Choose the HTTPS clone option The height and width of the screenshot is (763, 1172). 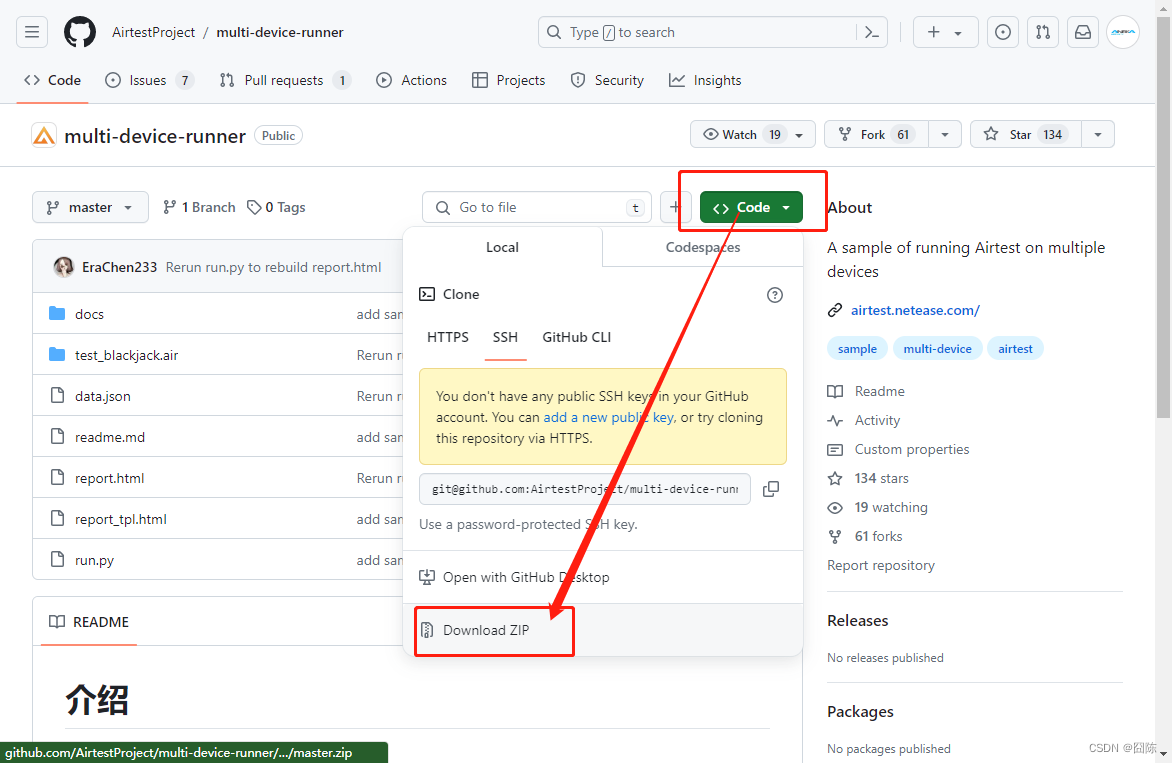coord(448,337)
